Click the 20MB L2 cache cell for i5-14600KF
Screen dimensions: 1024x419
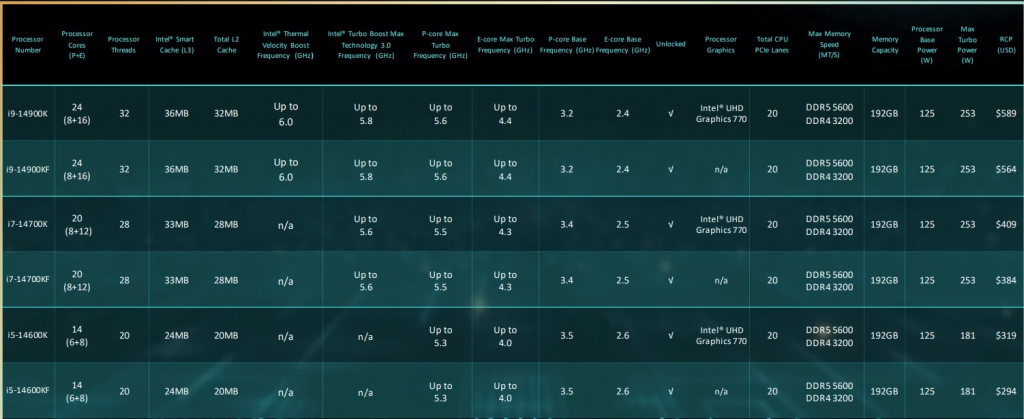pyautogui.click(x=226, y=392)
